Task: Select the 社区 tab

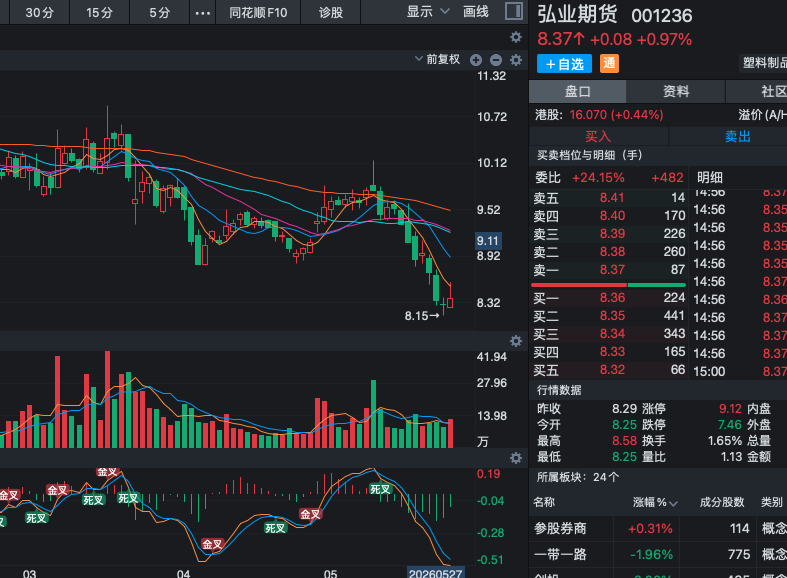Action: [x=756, y=91]
